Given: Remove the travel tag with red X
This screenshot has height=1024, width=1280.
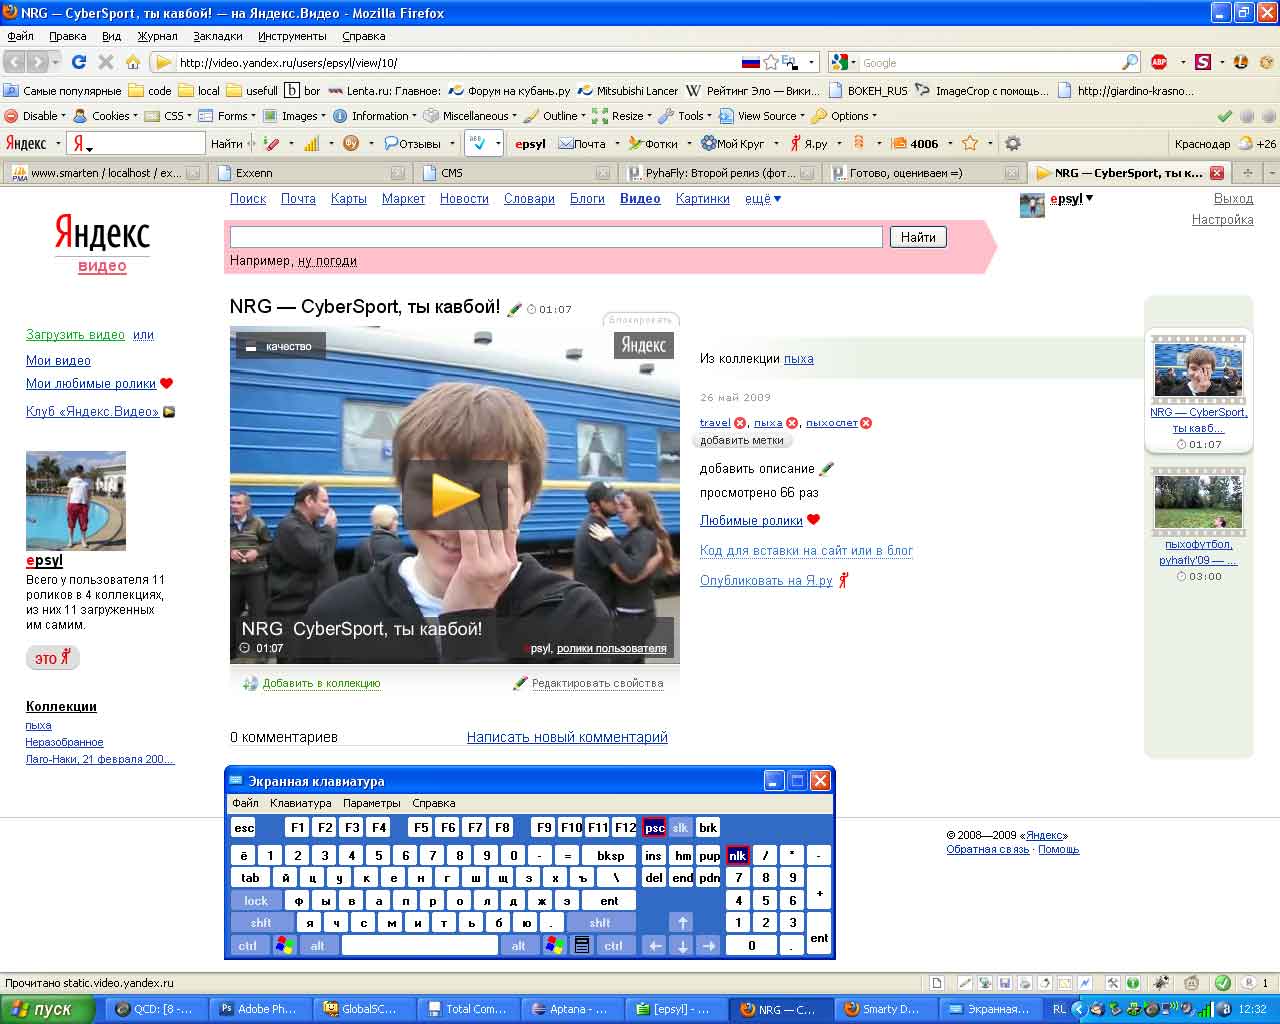Looking at the screenshot, I should pos(740,423).
